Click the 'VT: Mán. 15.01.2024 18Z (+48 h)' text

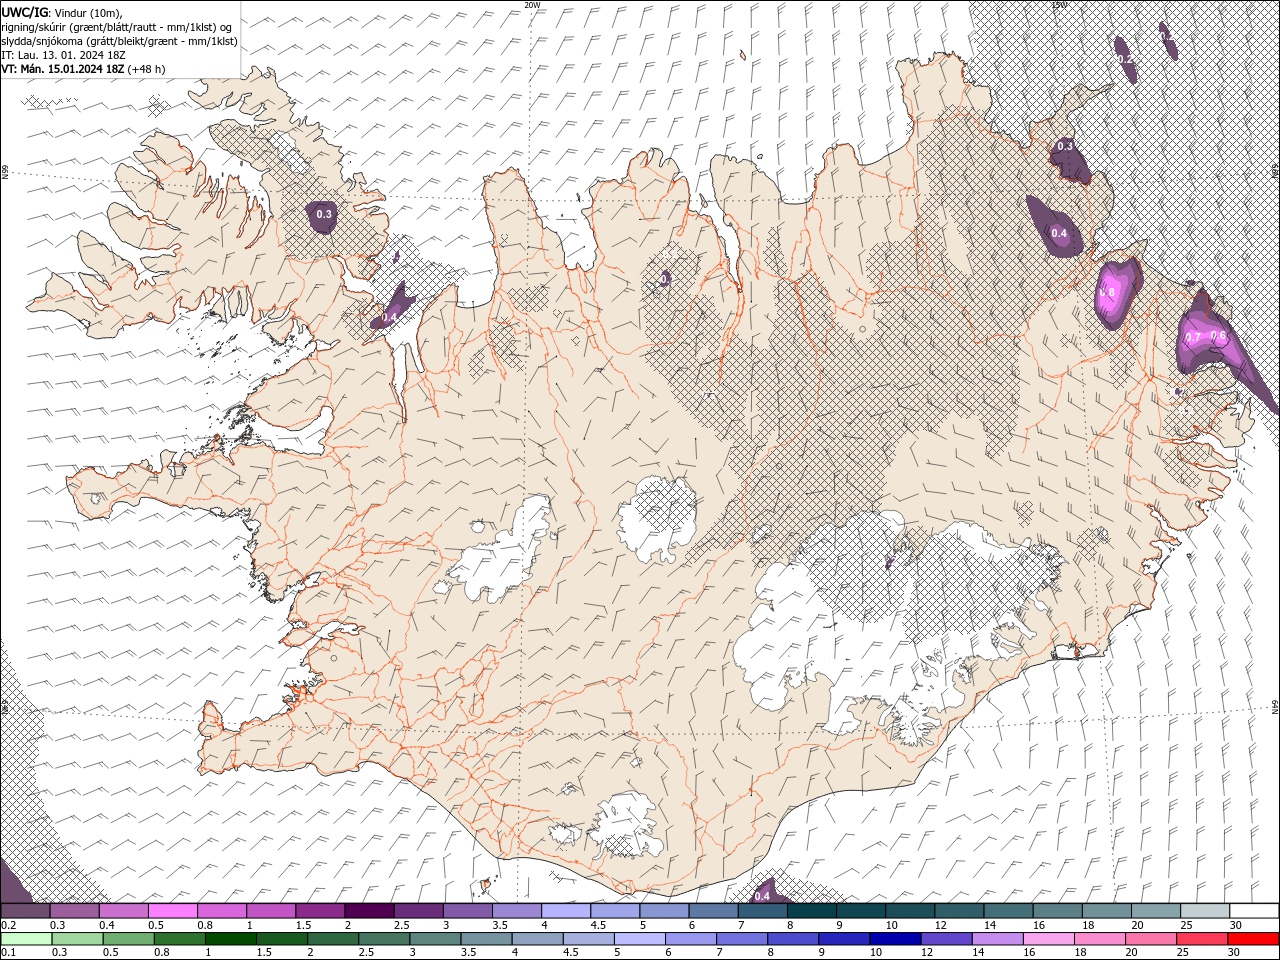[83, 69]
